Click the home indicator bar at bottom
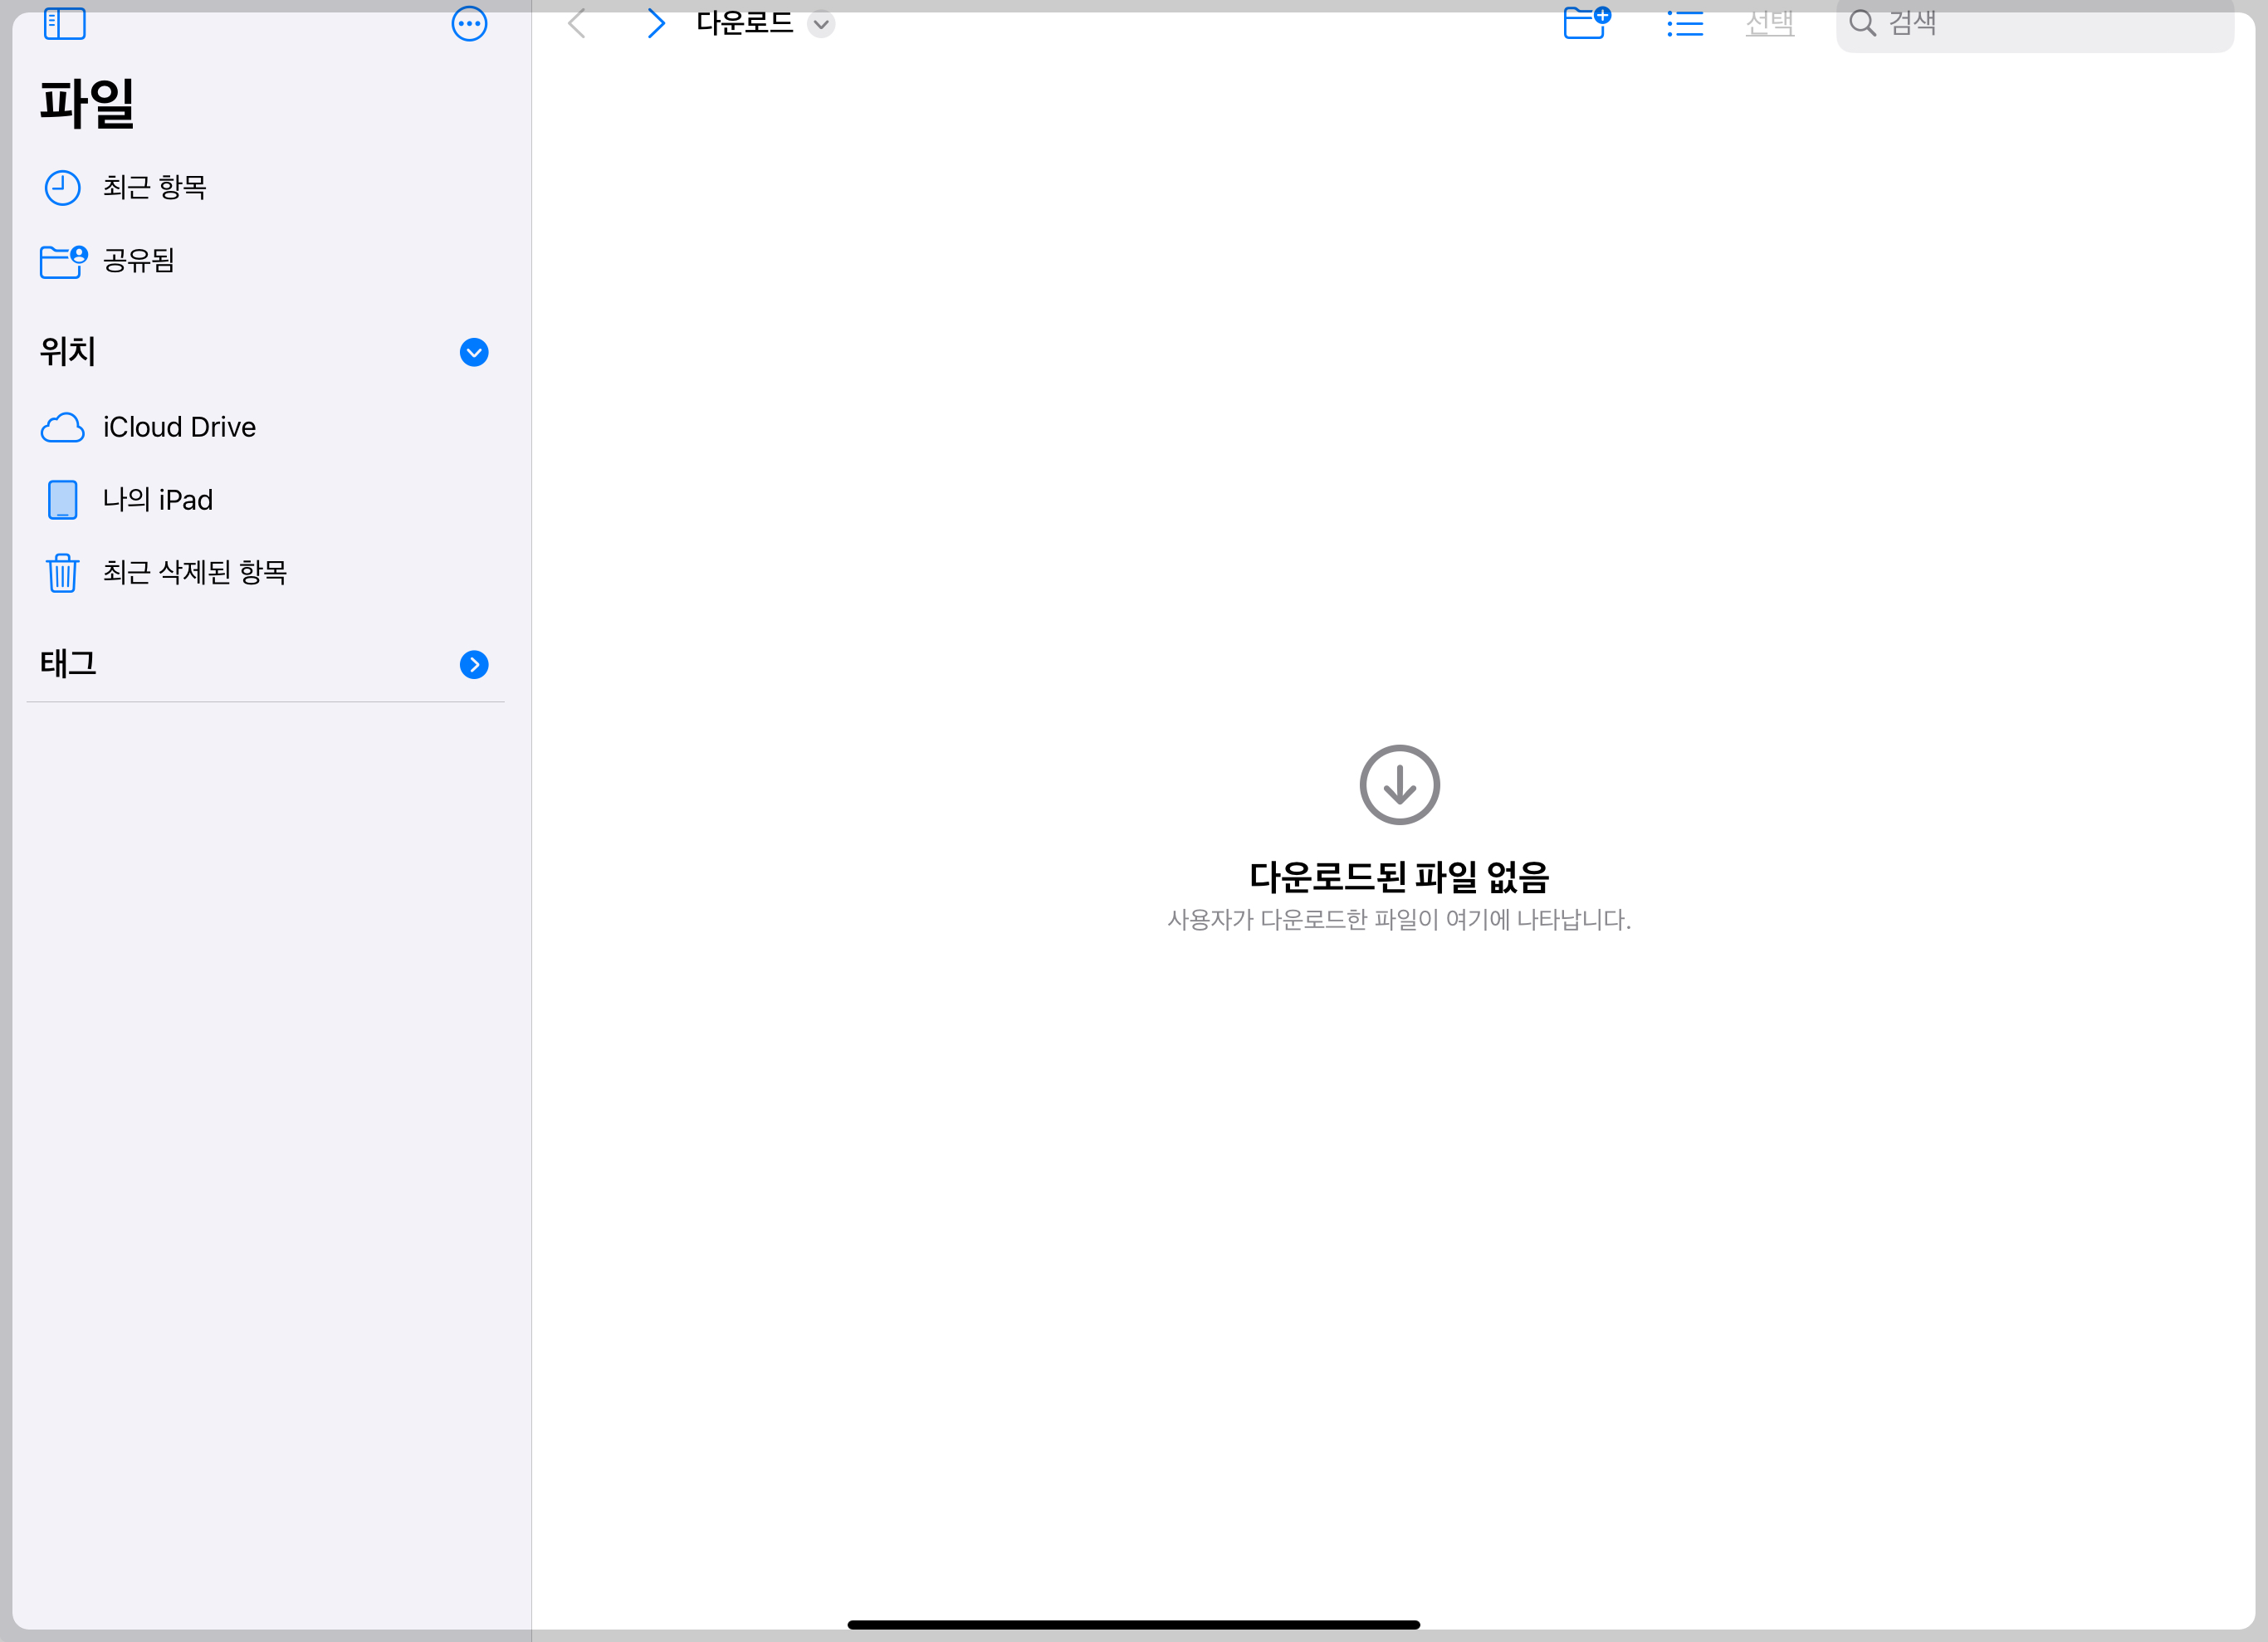2268x1642 pixels. pyautogui.click(x=1133, y=1625)
